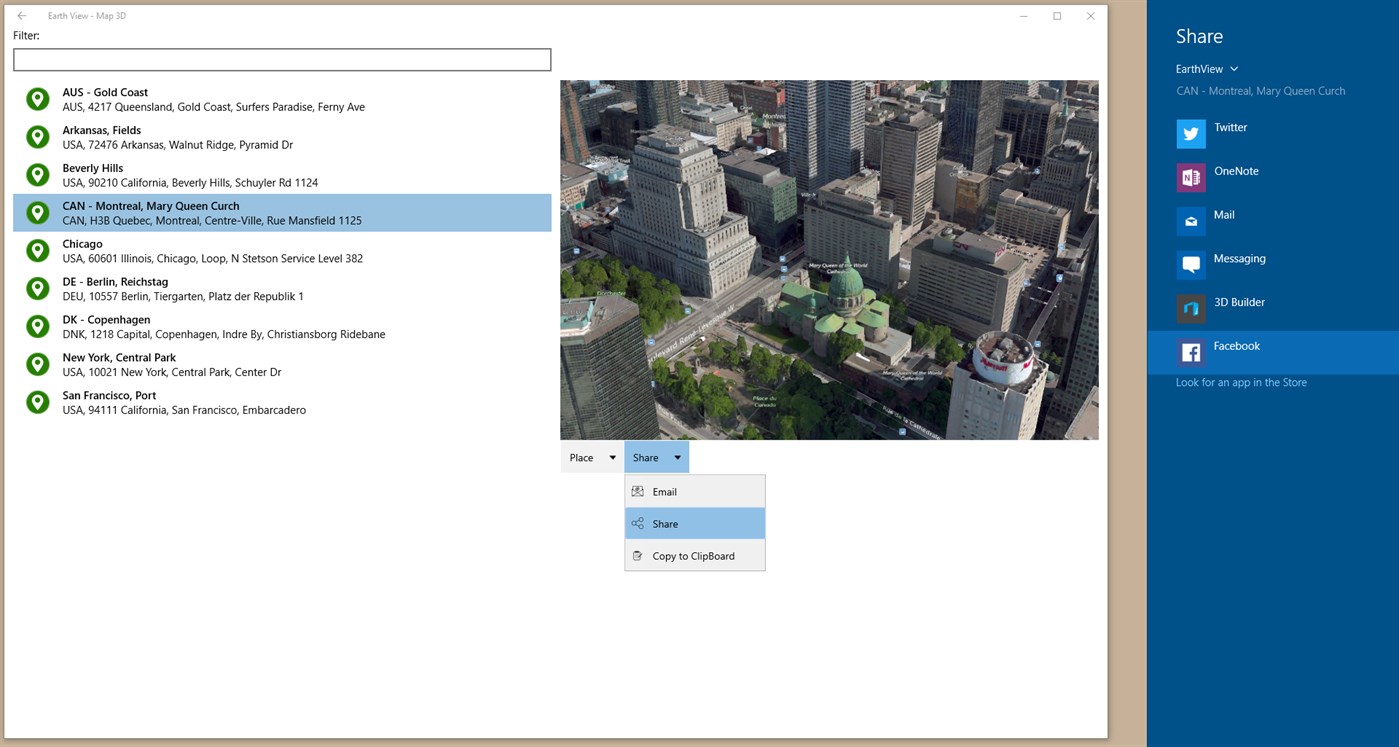1399x747 pixels.
Task: Click inside the Filter text box
Action: point(281,59)
